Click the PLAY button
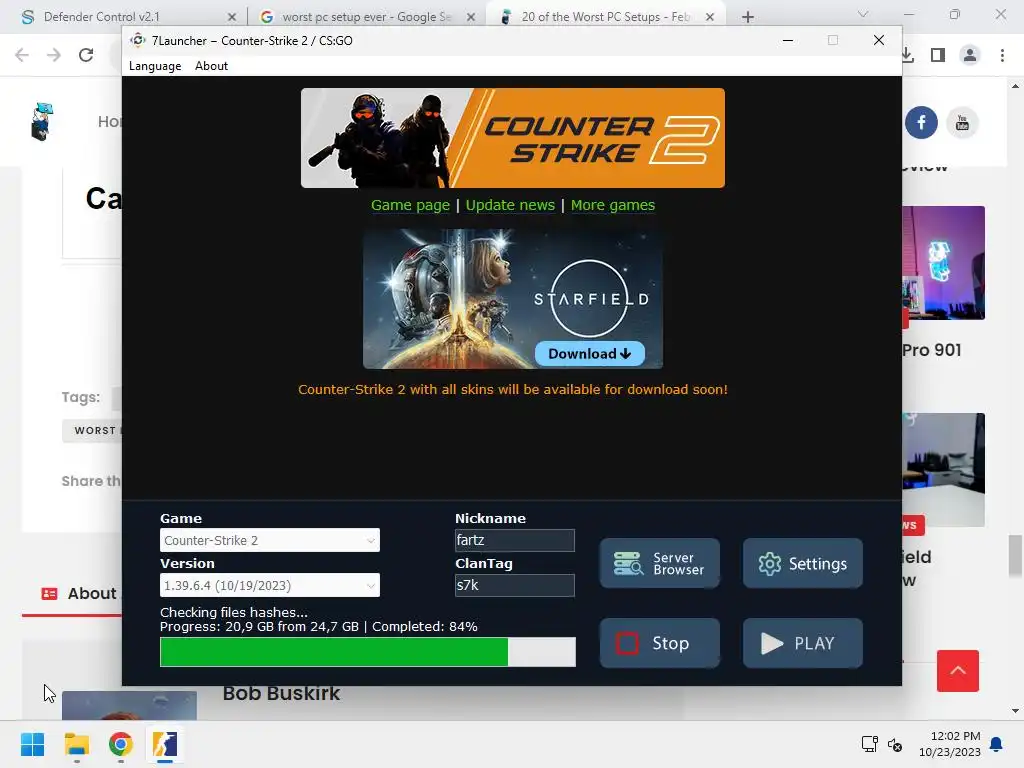This screenshot has height=768, width=1024. pyautogui.click(x=803, y=643)
